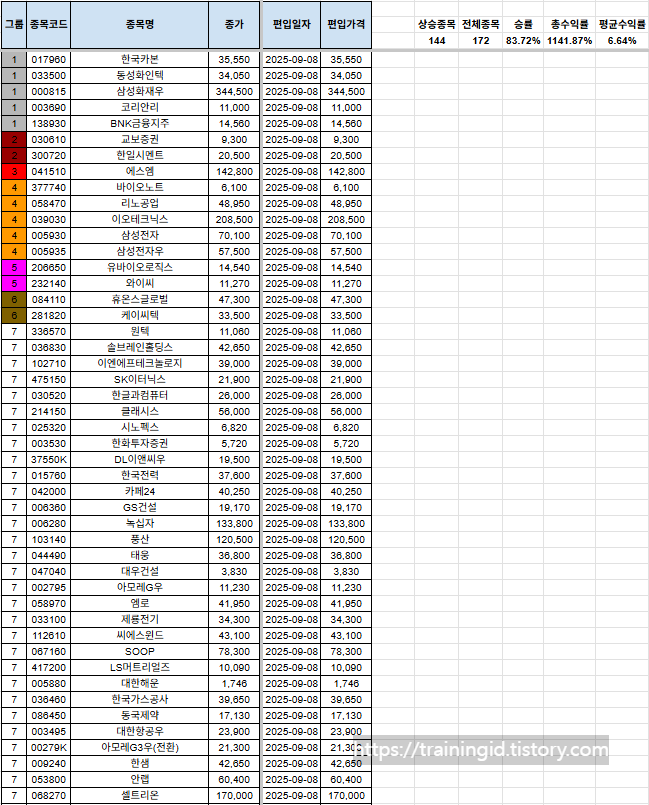Screen dimensions: 649x805
Task: Click the brown group 6 cell for 휴온스글로벌
Action: (14, 299)
